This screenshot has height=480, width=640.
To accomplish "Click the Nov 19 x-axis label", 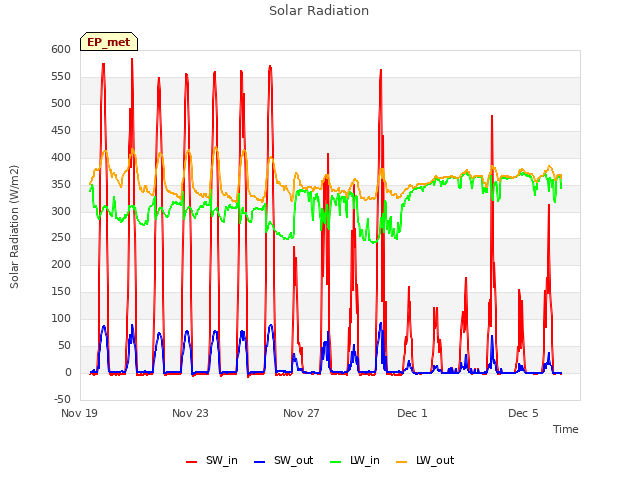I will [79, 413].
